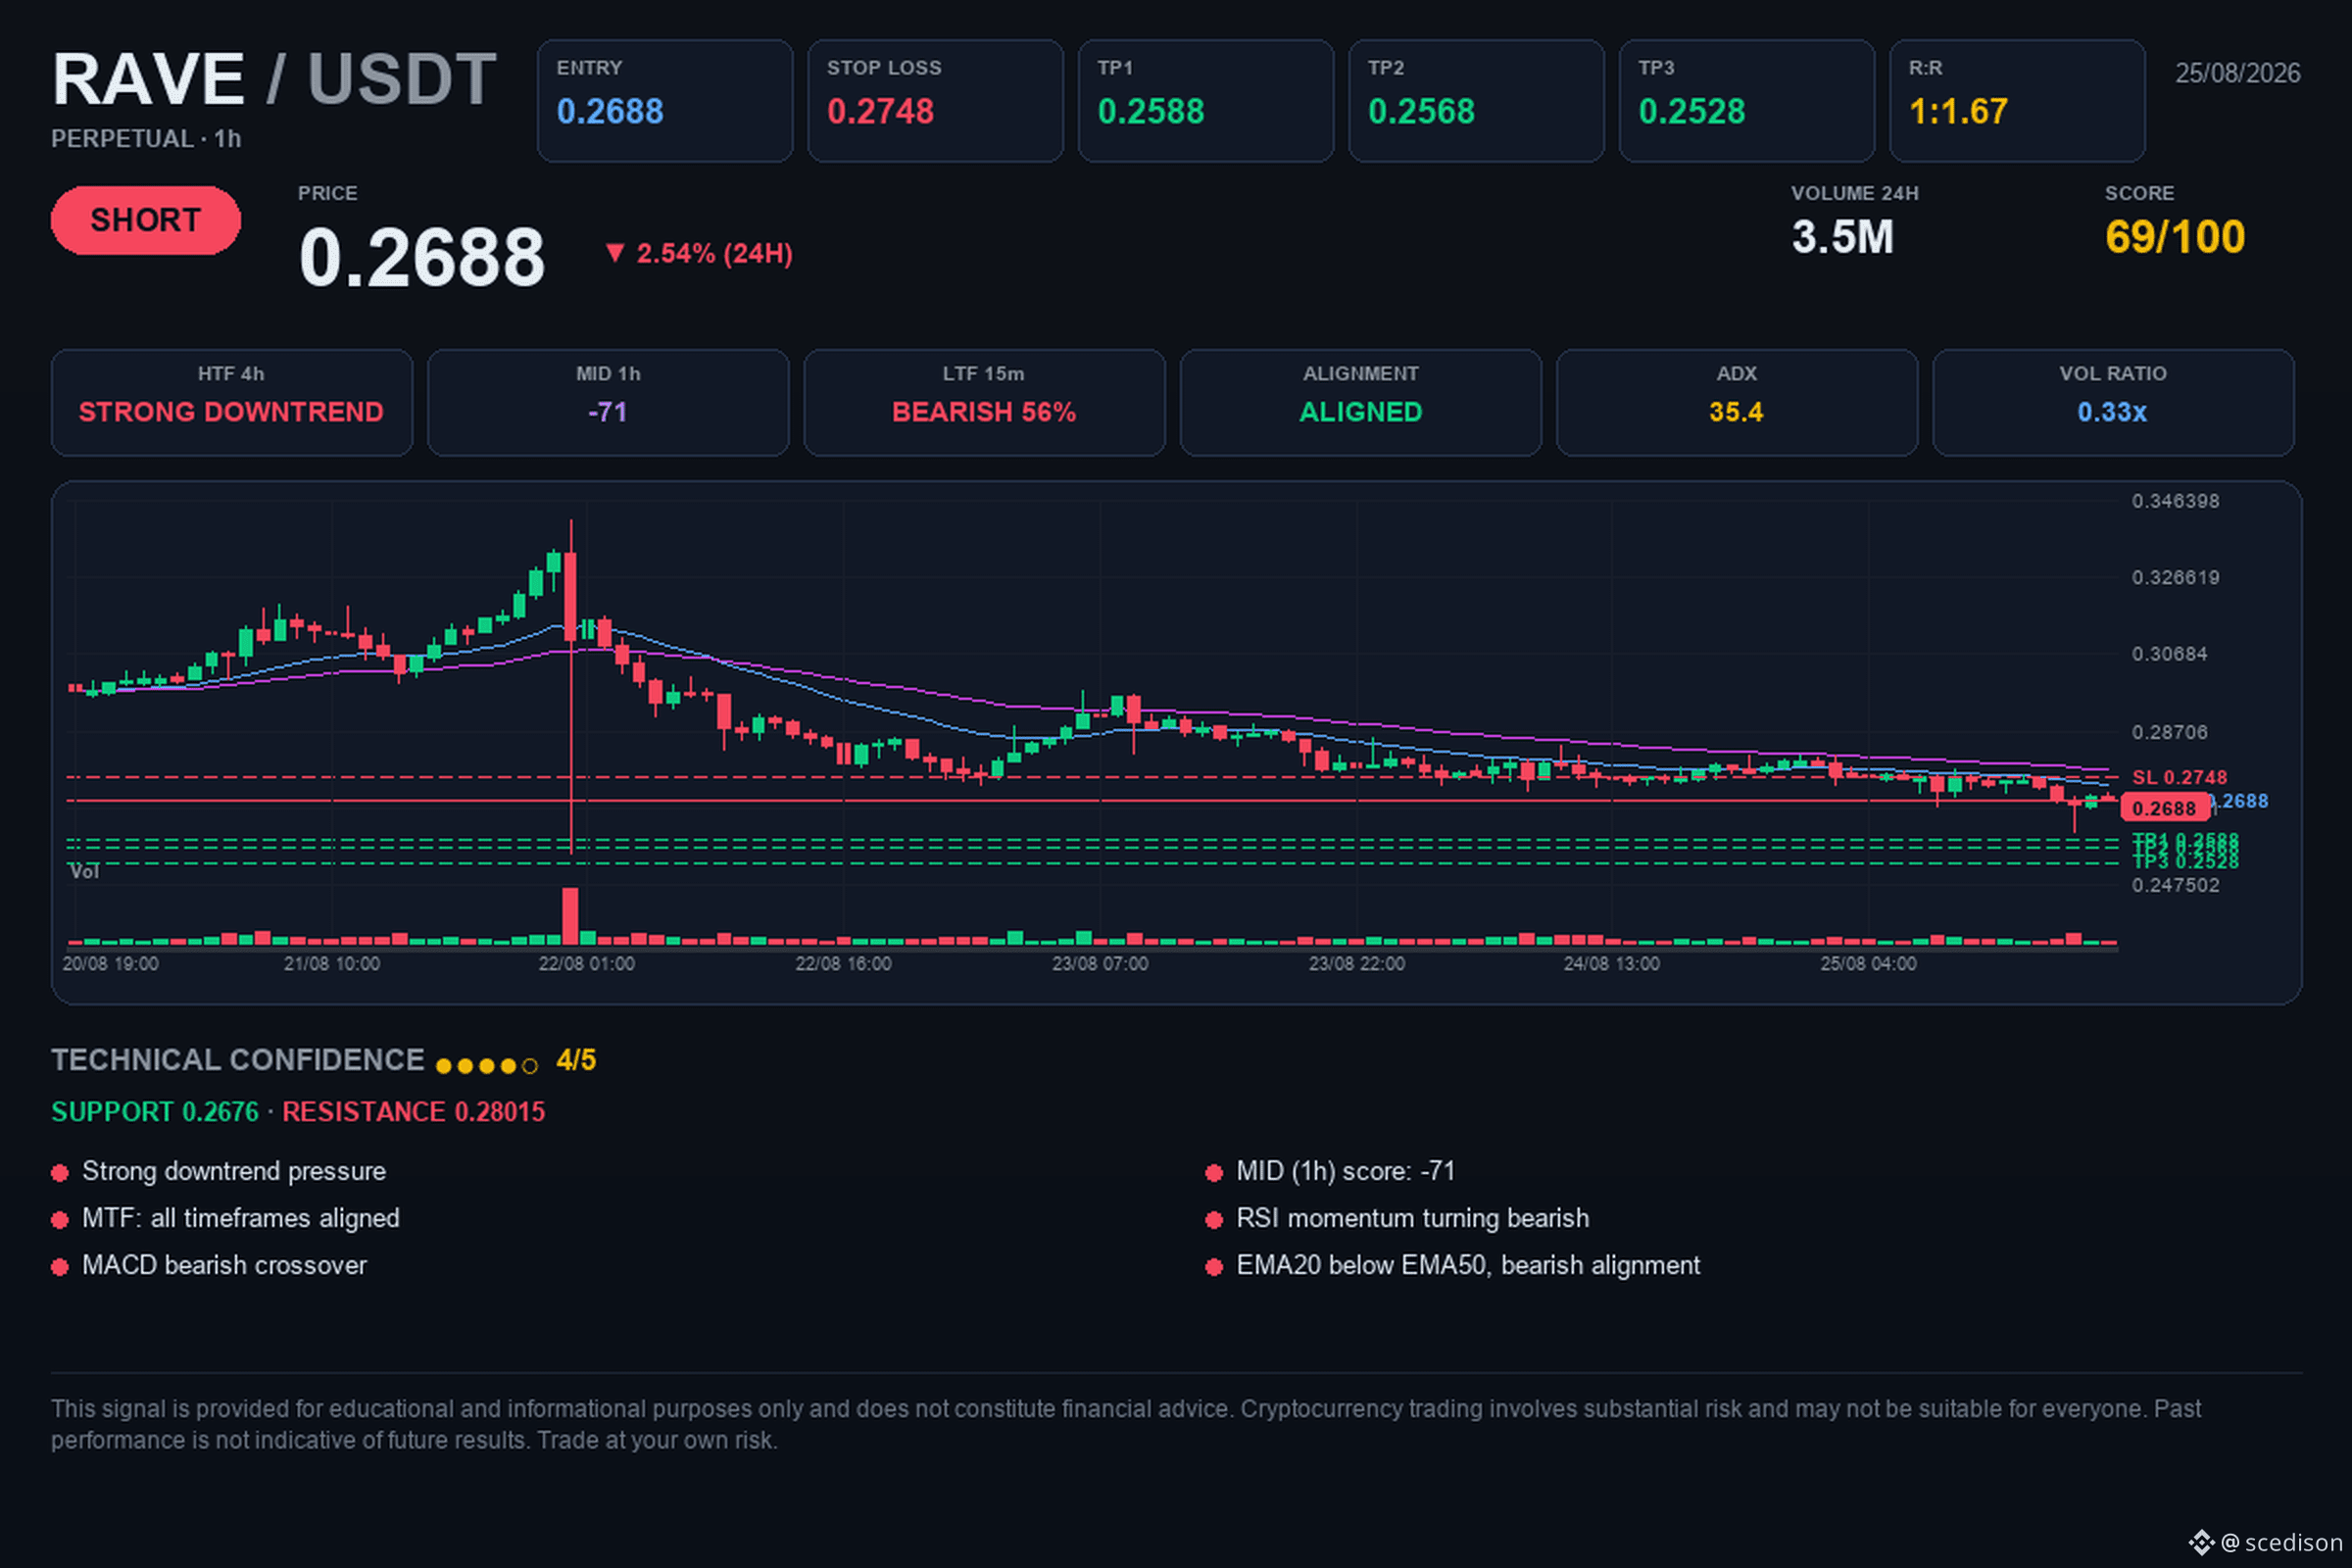Image resolution: width=2352 pixels, height=1568 pixels.
Task: Select 'EMA20 below EMA50, bearish alignment' text
Action: [1469, 1266]
